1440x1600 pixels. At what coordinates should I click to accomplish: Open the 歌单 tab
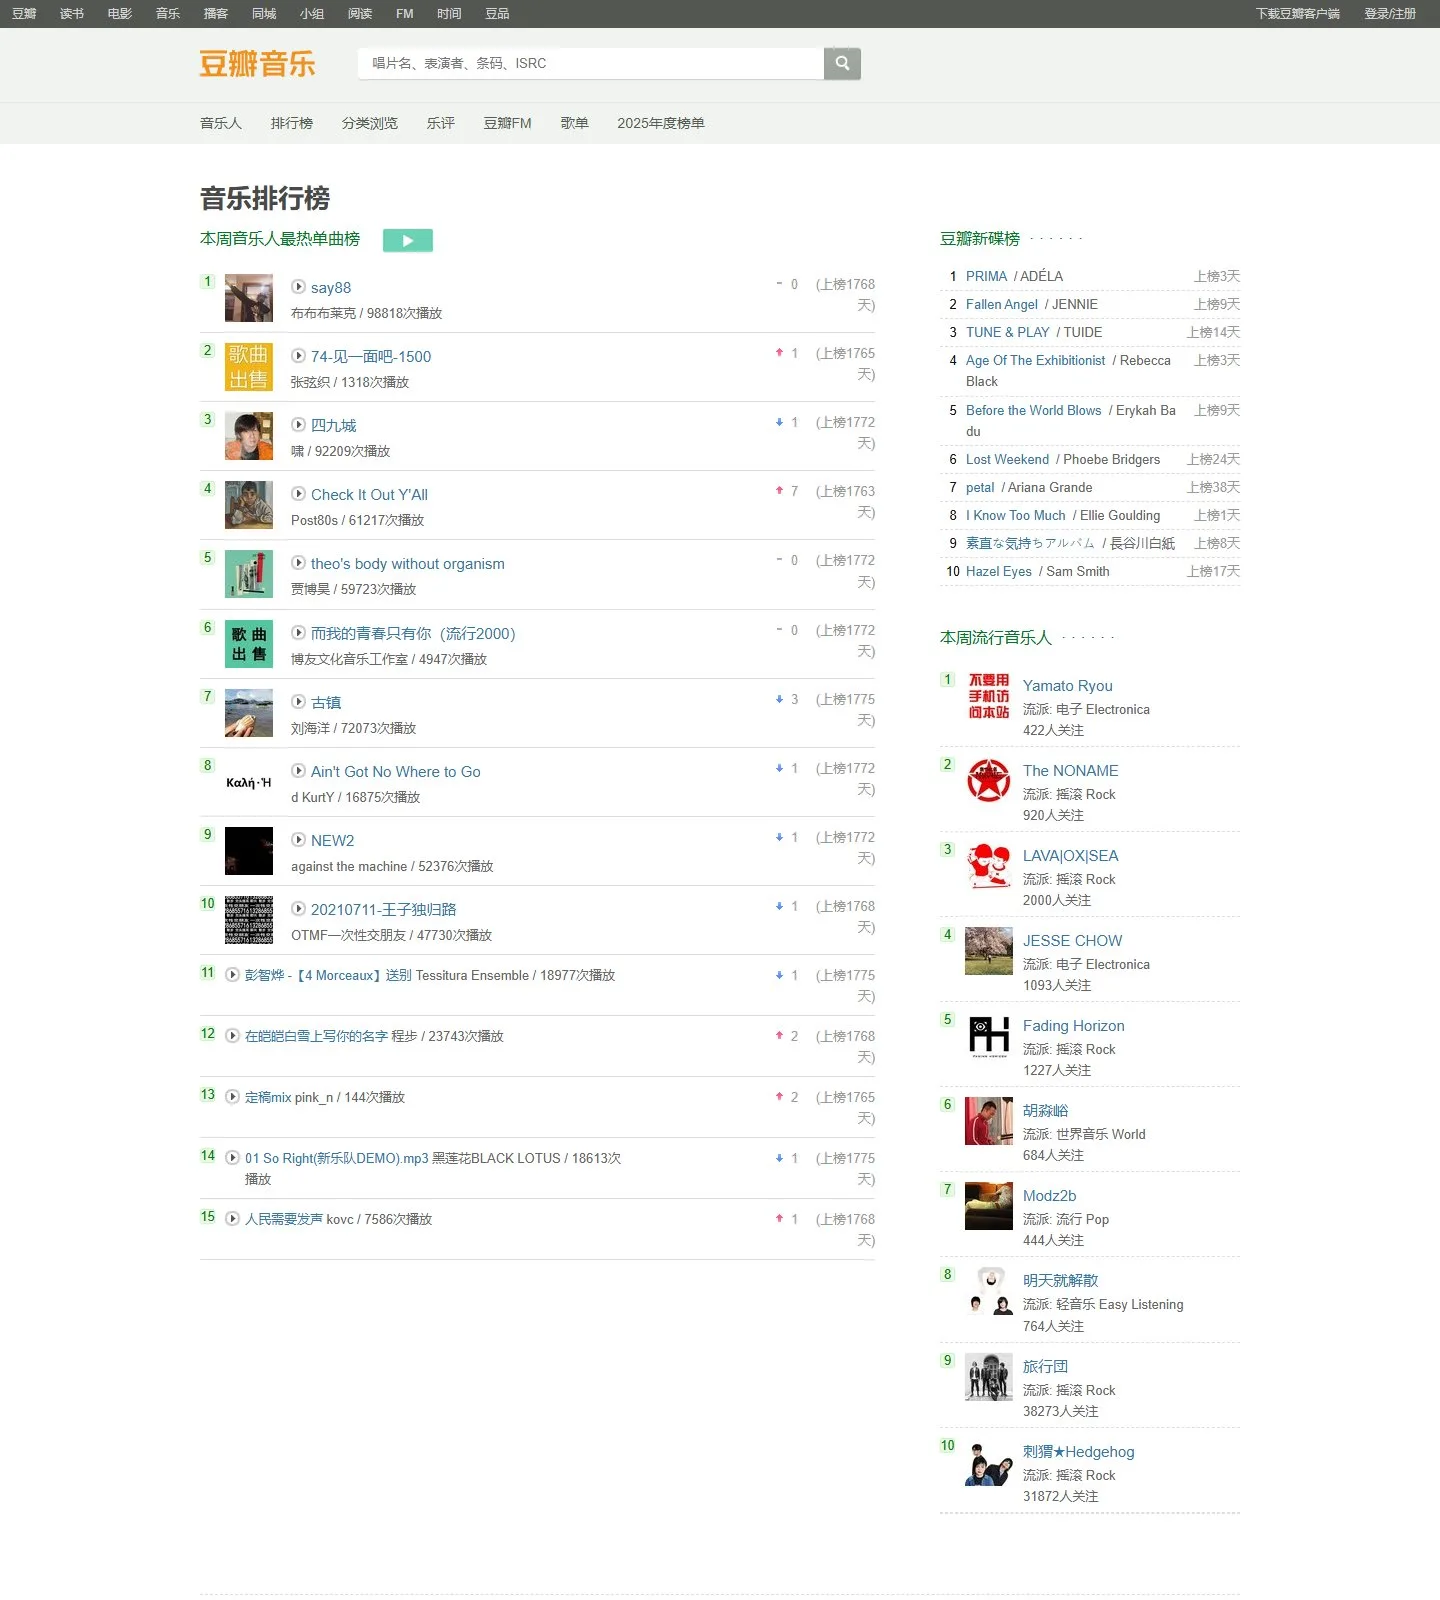click(x=575, y=123)
